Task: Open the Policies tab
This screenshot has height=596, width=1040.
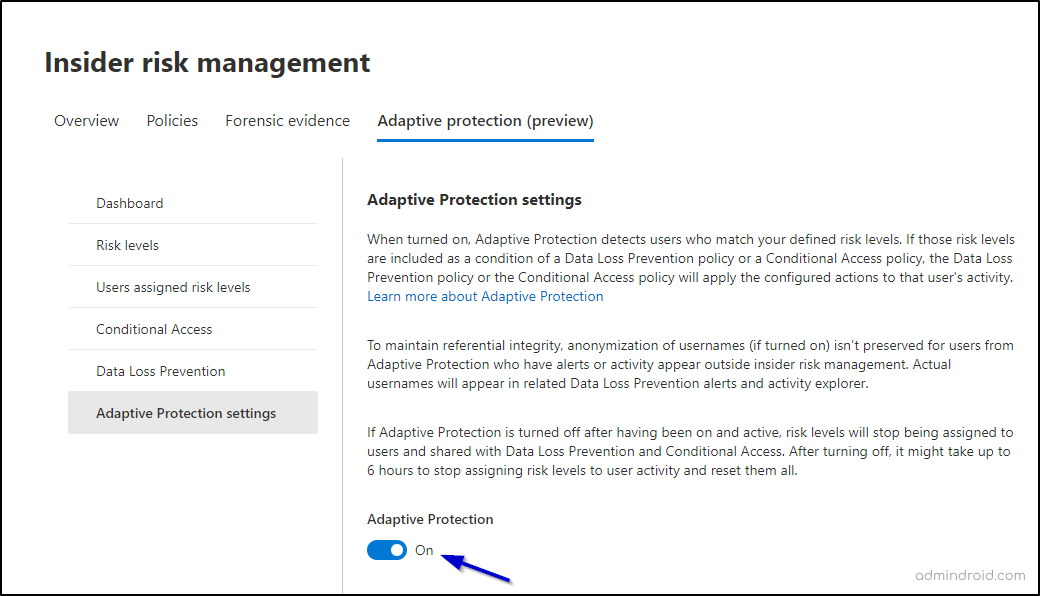Action: (x=171, y=120)
